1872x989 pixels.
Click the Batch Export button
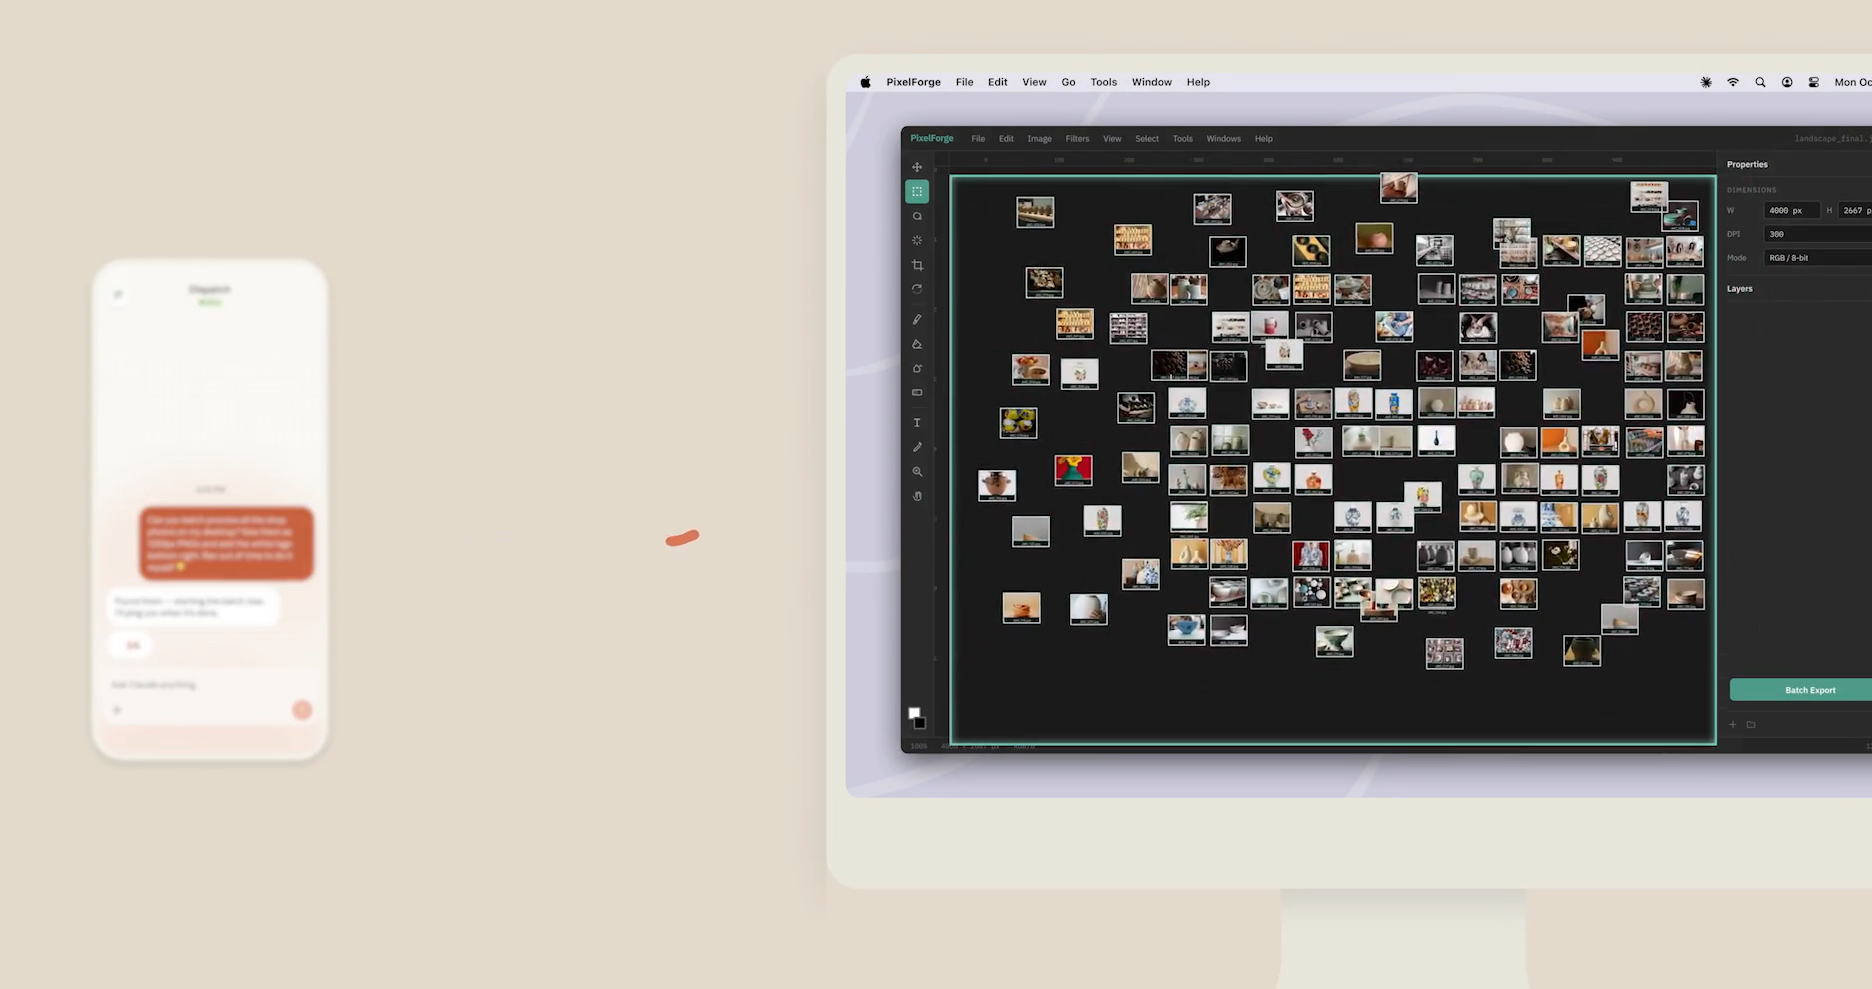[x=1809, y=690]
